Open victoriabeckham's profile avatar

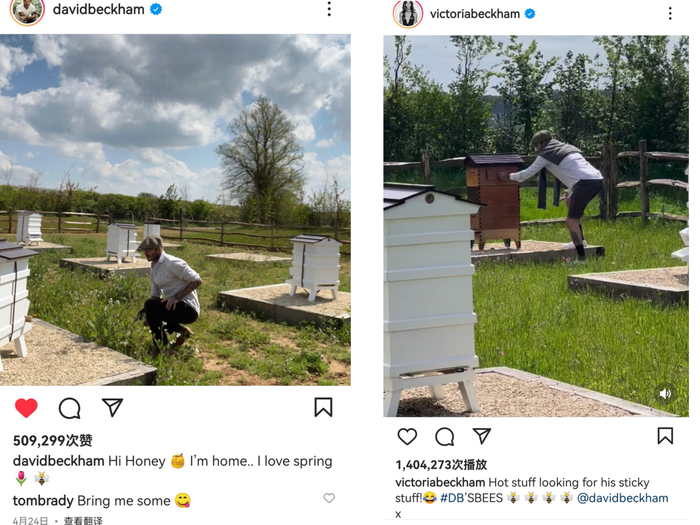[408, 13]
